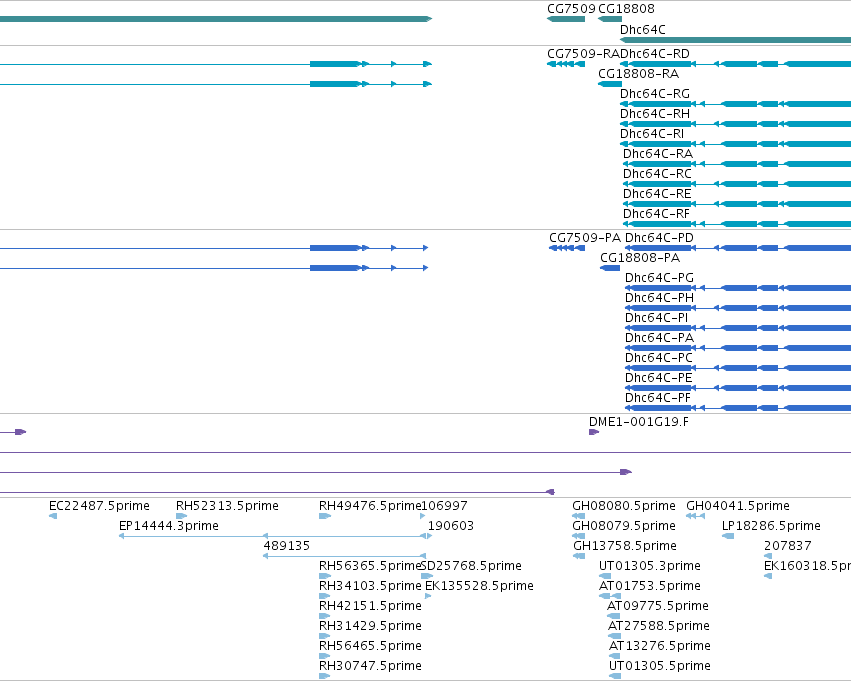Select the Dhc64C-RE transcript label

click(657, 194)
